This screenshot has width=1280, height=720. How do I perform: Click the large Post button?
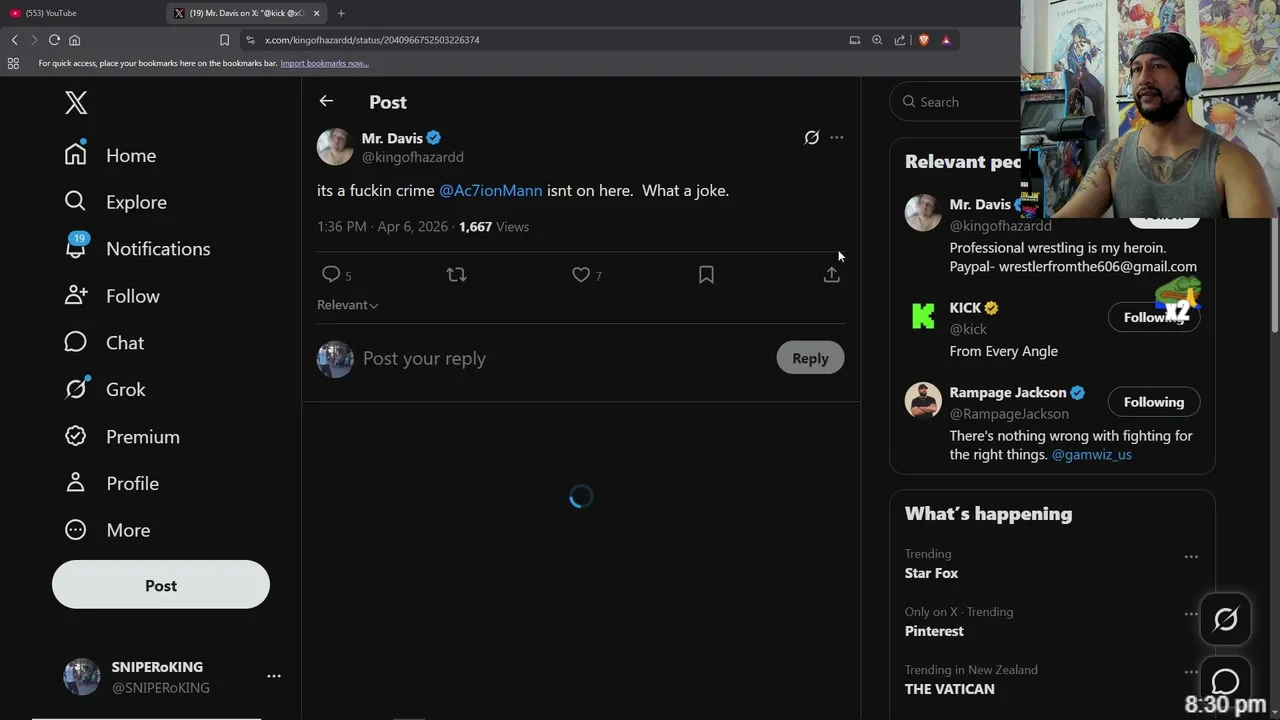coord(161,585)
